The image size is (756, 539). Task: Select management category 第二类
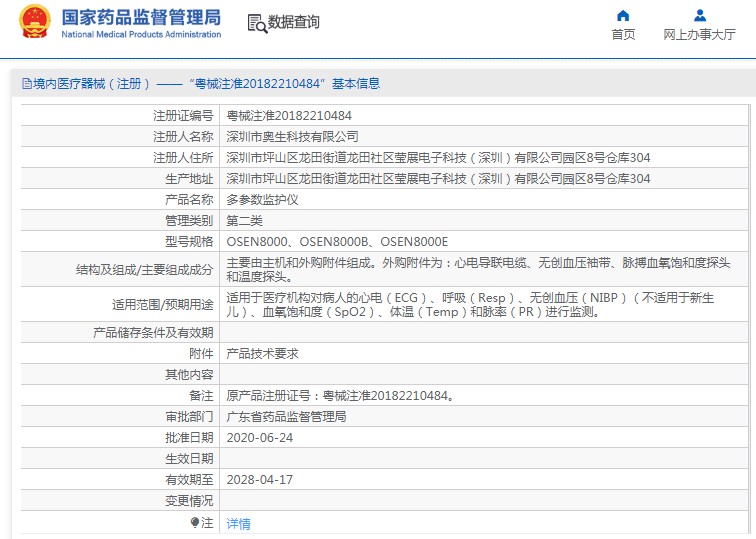[244, 221]
